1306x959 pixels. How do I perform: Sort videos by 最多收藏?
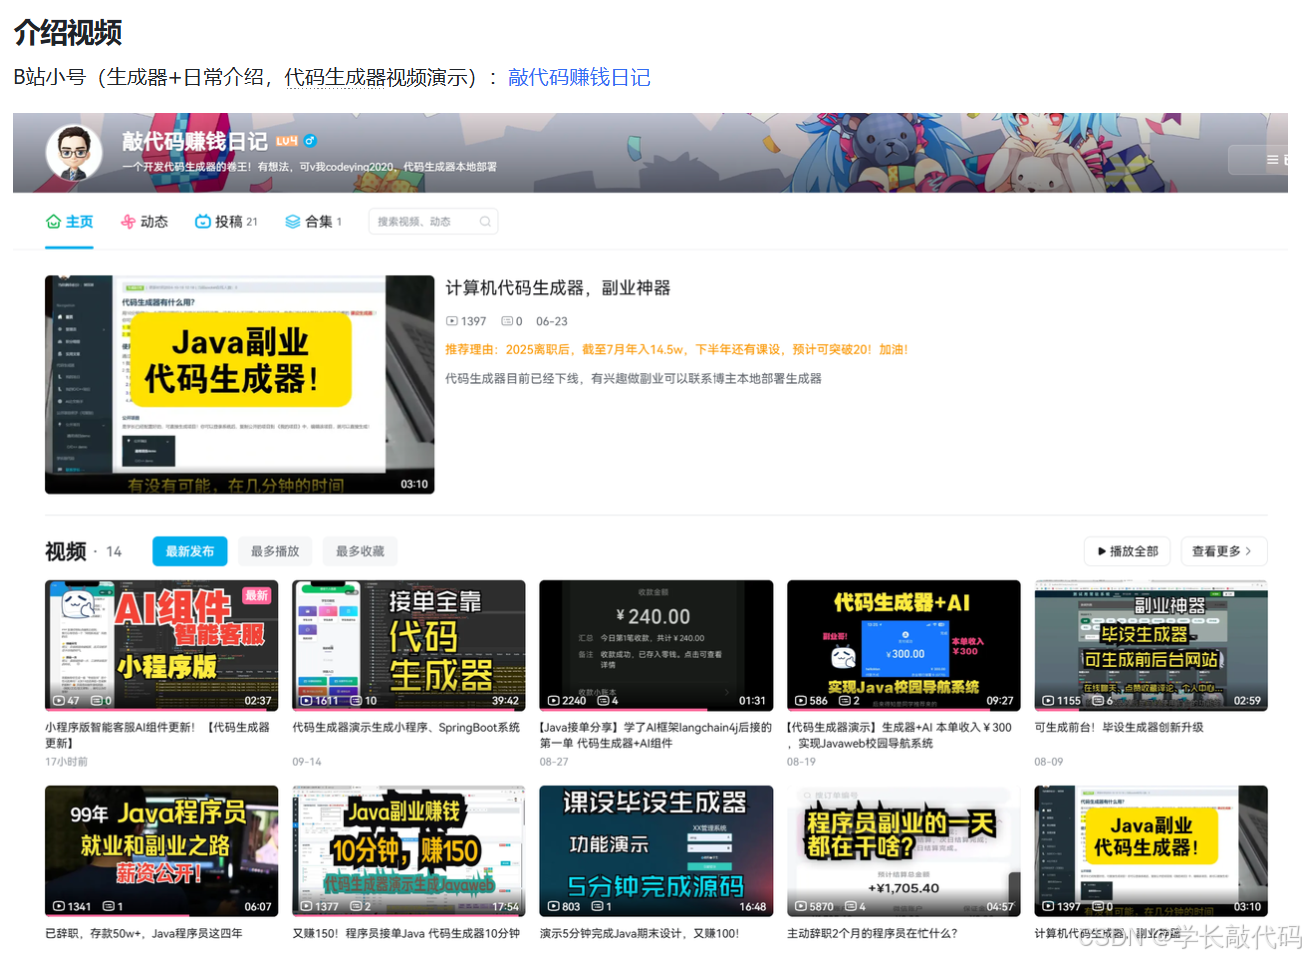(360, 551)
